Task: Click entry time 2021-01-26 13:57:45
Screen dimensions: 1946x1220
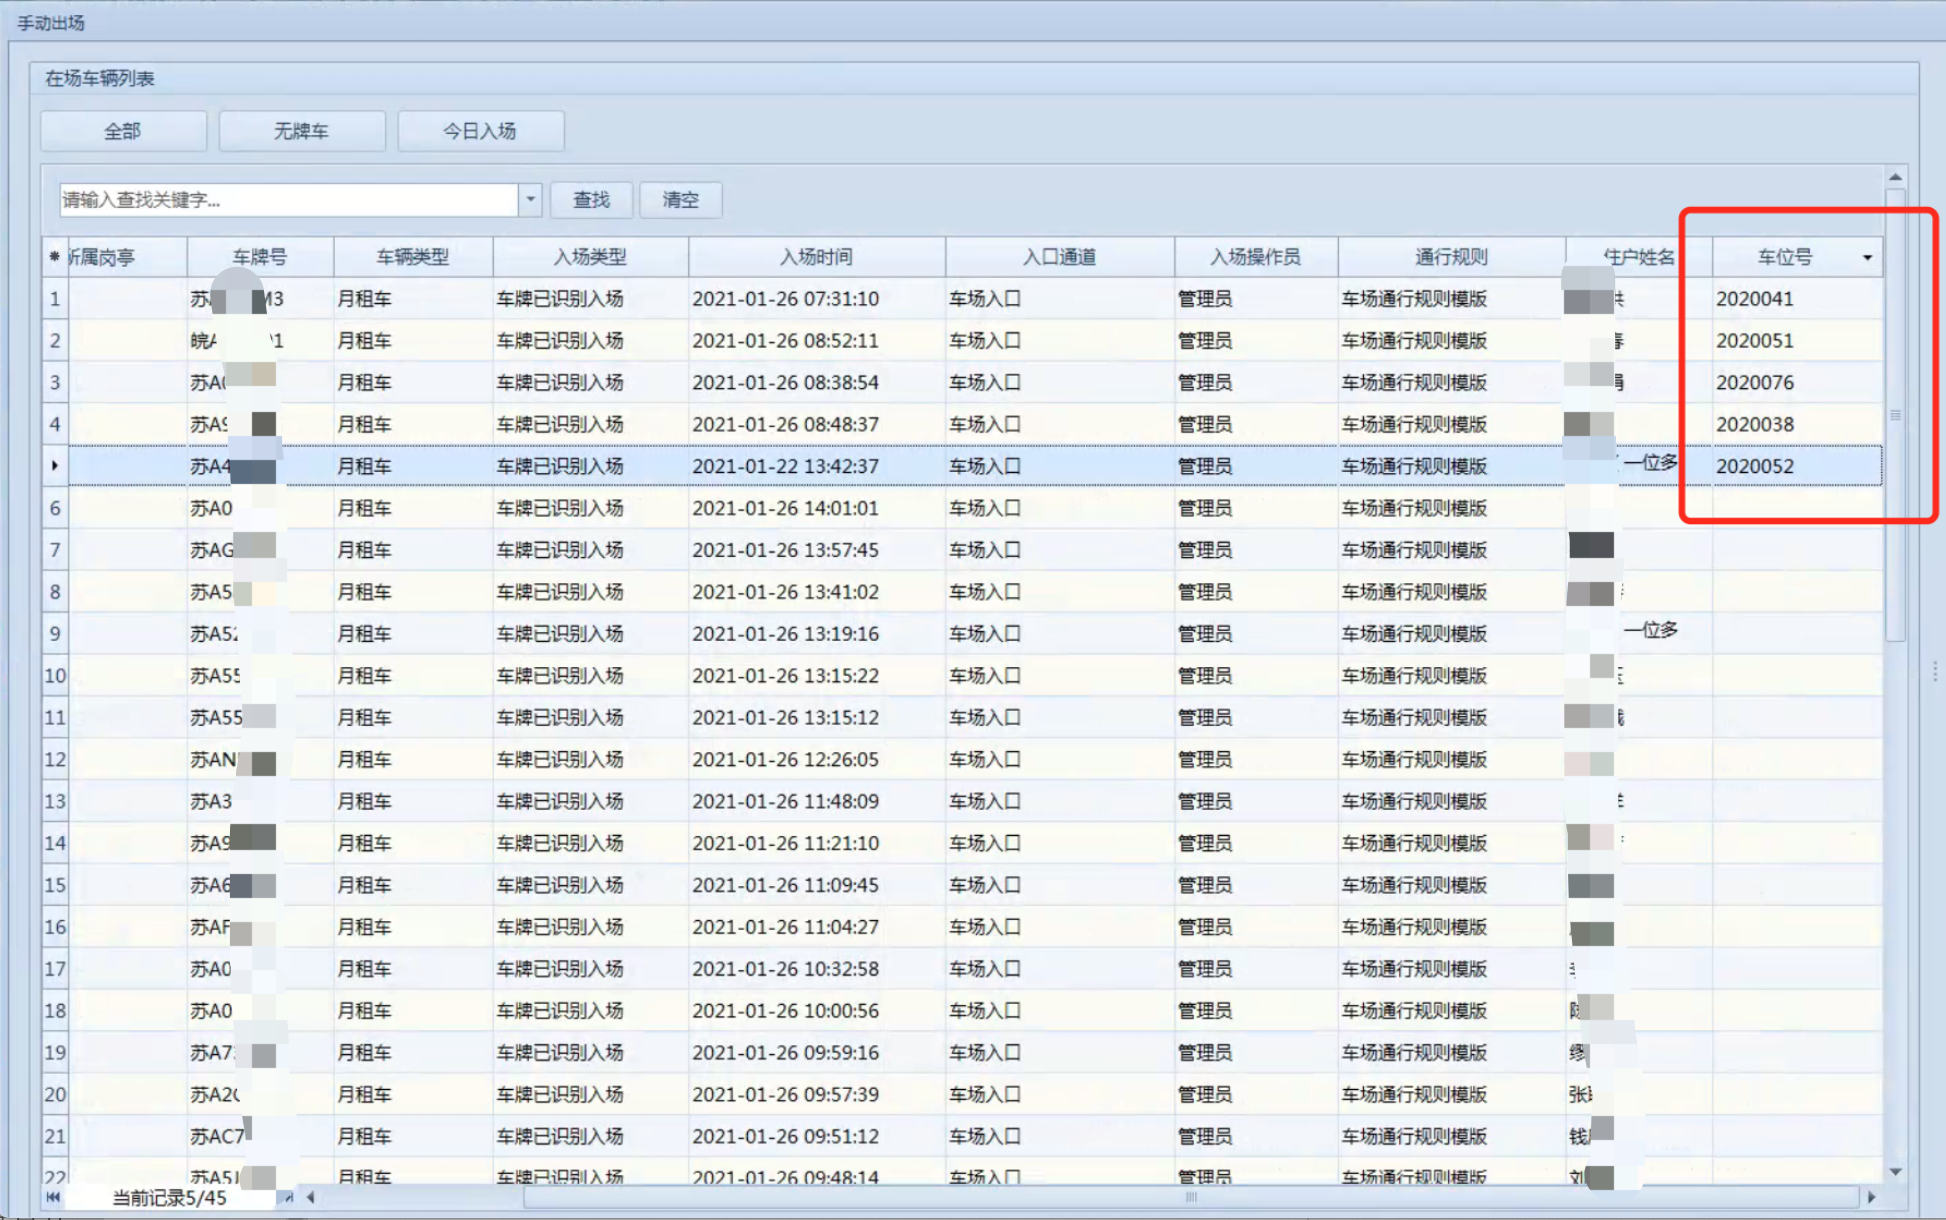Action: [816, 551]
